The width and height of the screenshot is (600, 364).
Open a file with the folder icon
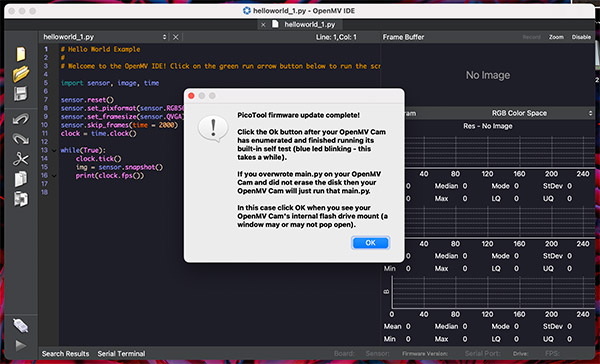click(21, 73)
